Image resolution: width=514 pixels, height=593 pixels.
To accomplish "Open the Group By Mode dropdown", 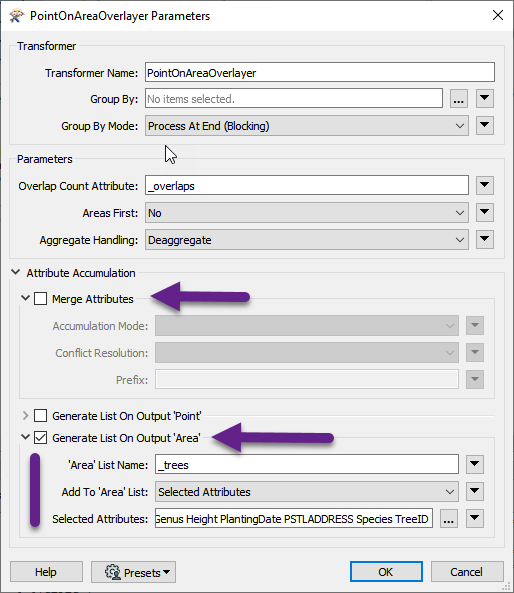I will (307, 126).
